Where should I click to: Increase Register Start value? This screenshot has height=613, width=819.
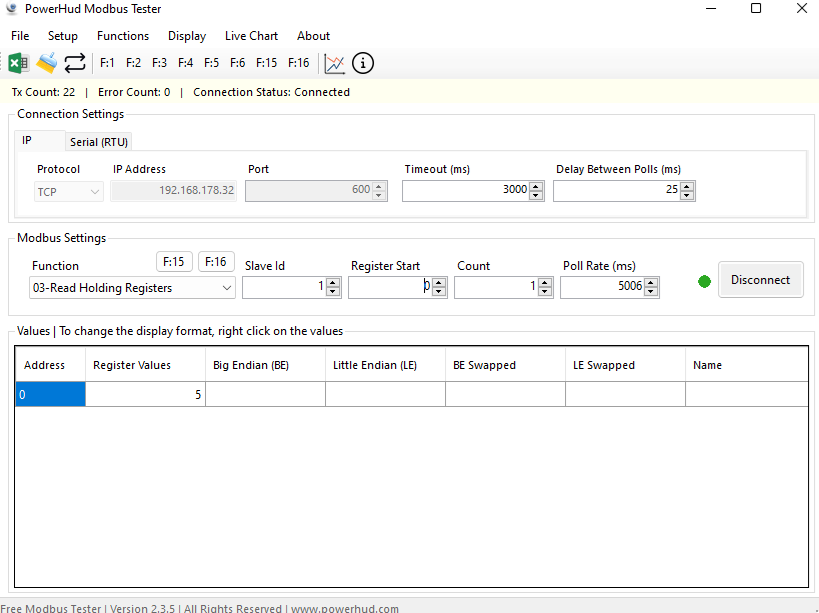[x=439, y=282]
